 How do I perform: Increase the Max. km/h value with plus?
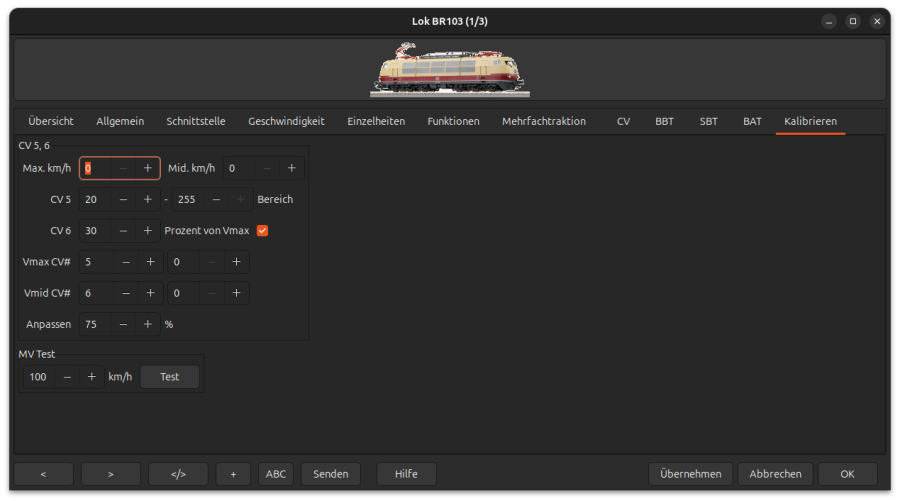[147, 168]
